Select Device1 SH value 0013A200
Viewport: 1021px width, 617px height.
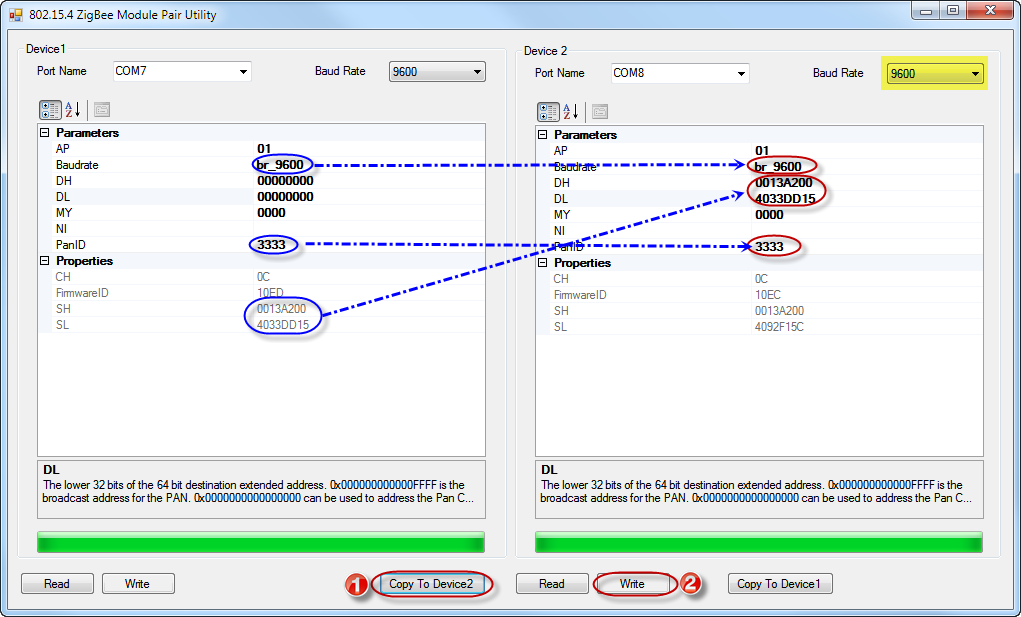click(x=281, y=309)
